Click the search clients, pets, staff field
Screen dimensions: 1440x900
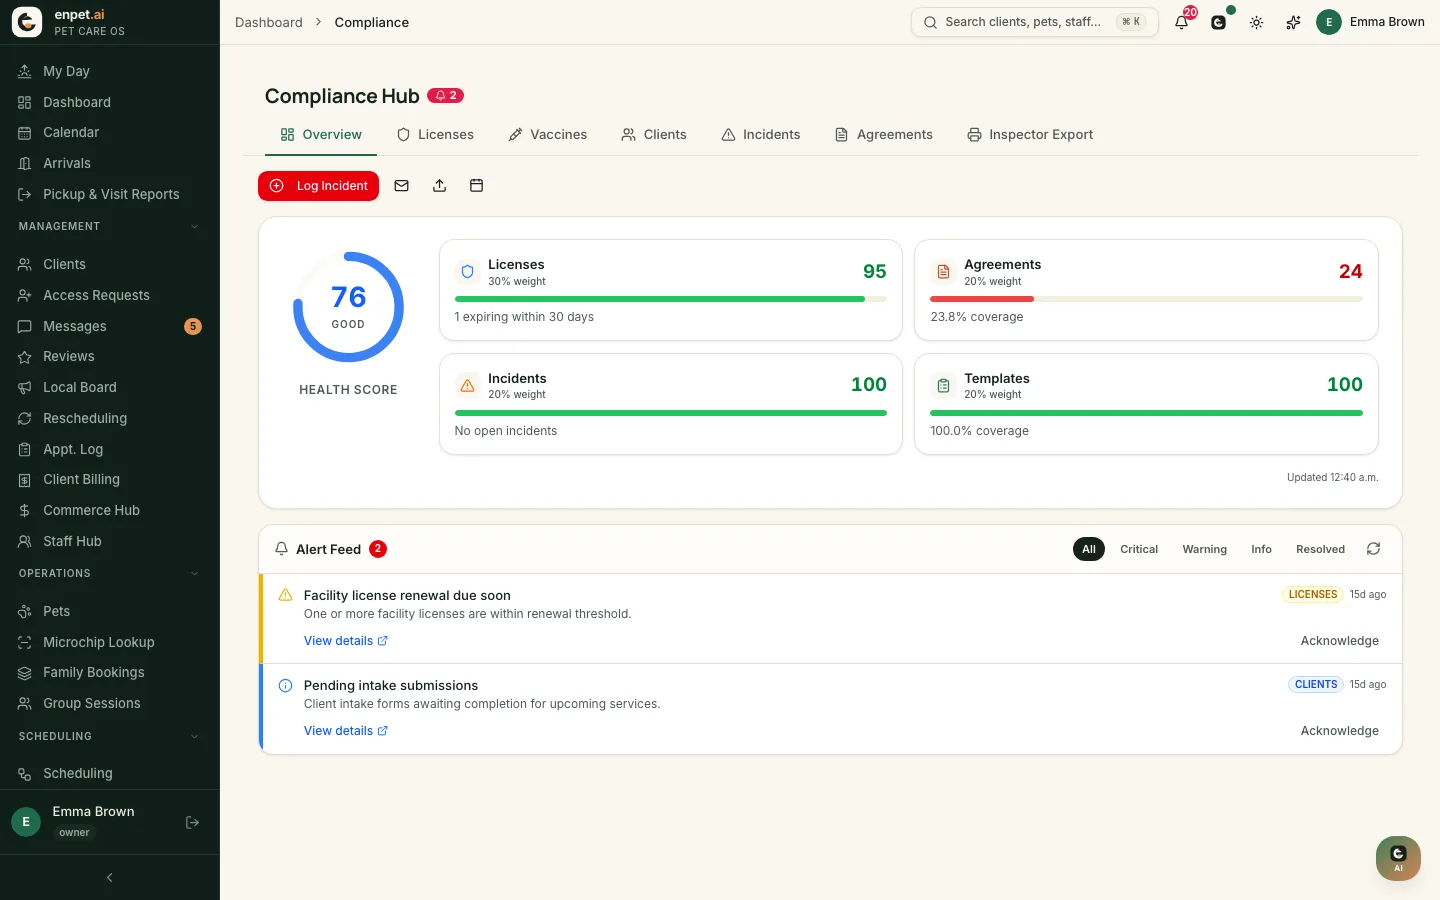pyautogui.click(x=1034, y=22)
